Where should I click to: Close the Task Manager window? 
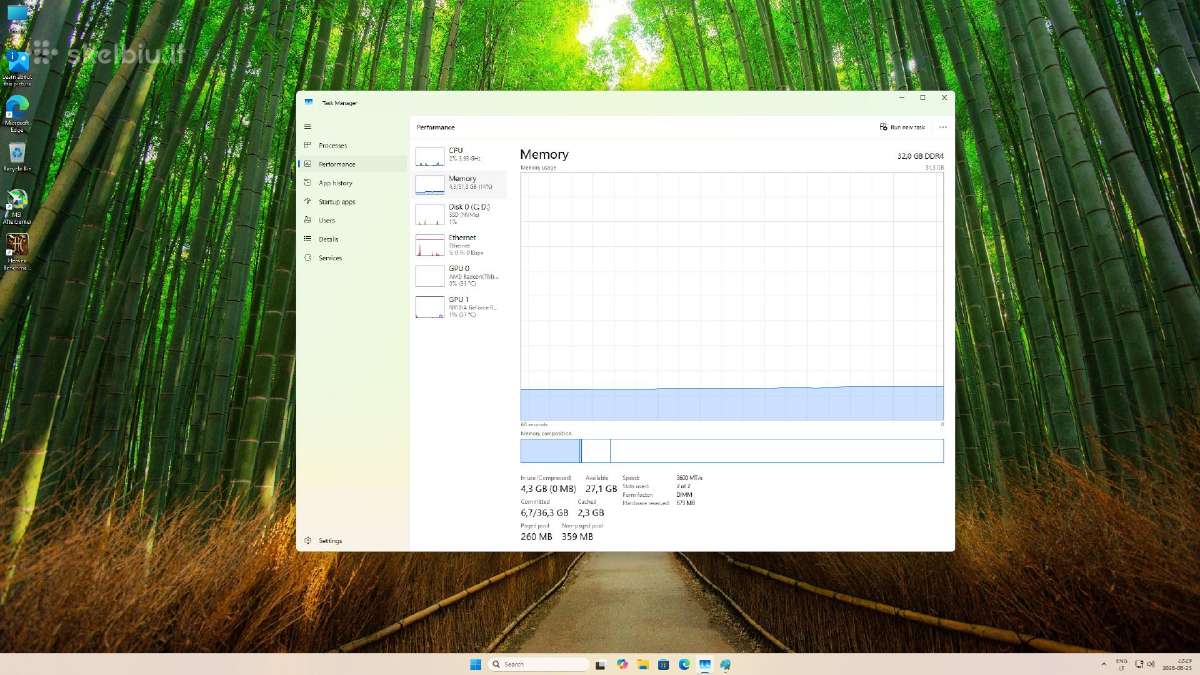(x=942, y=98)
